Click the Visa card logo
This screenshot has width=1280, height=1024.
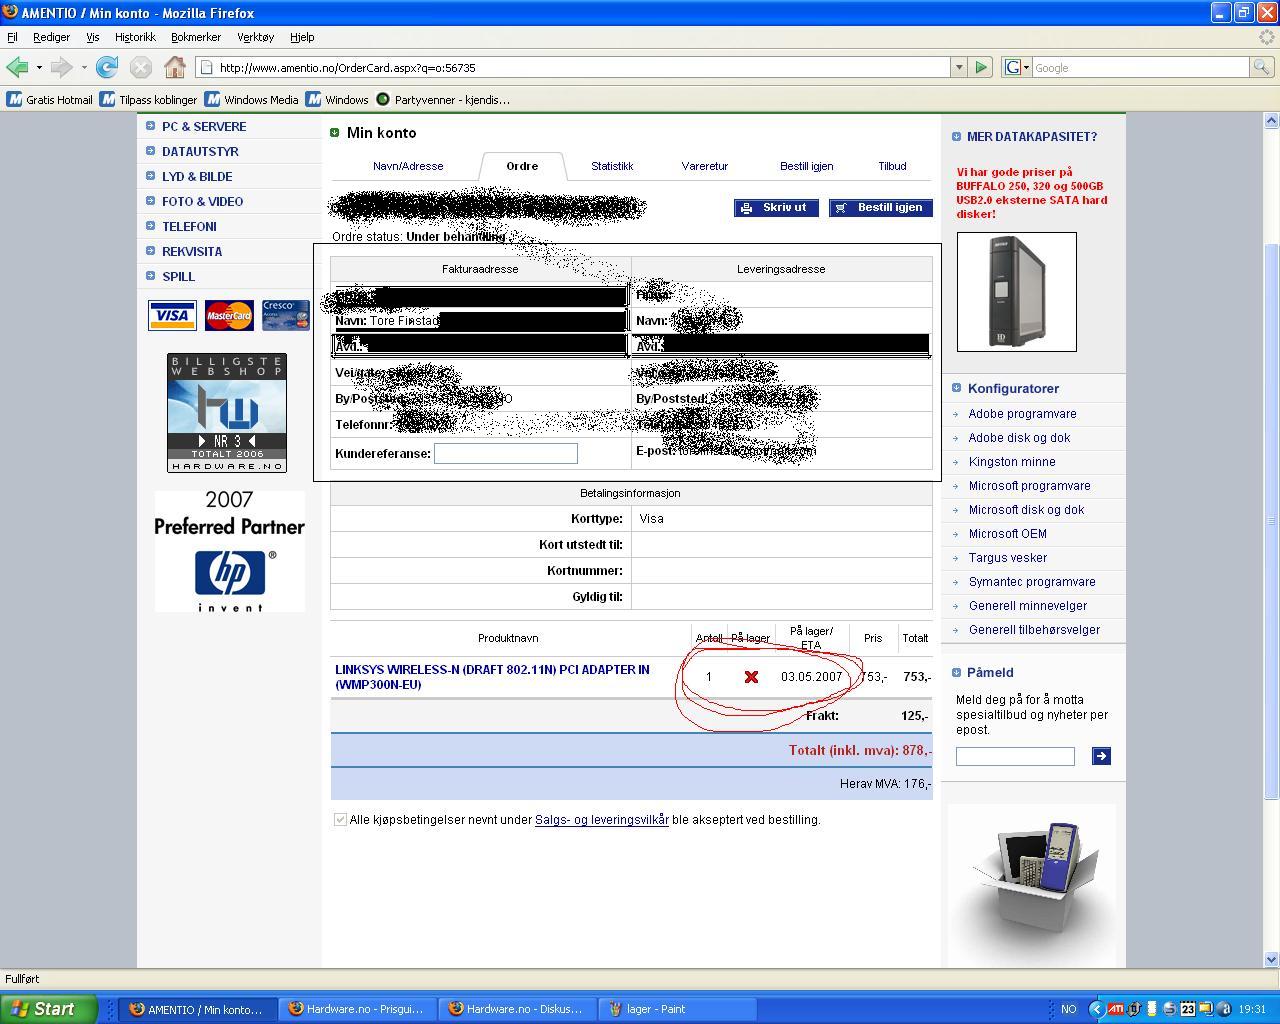click(172, 315)
